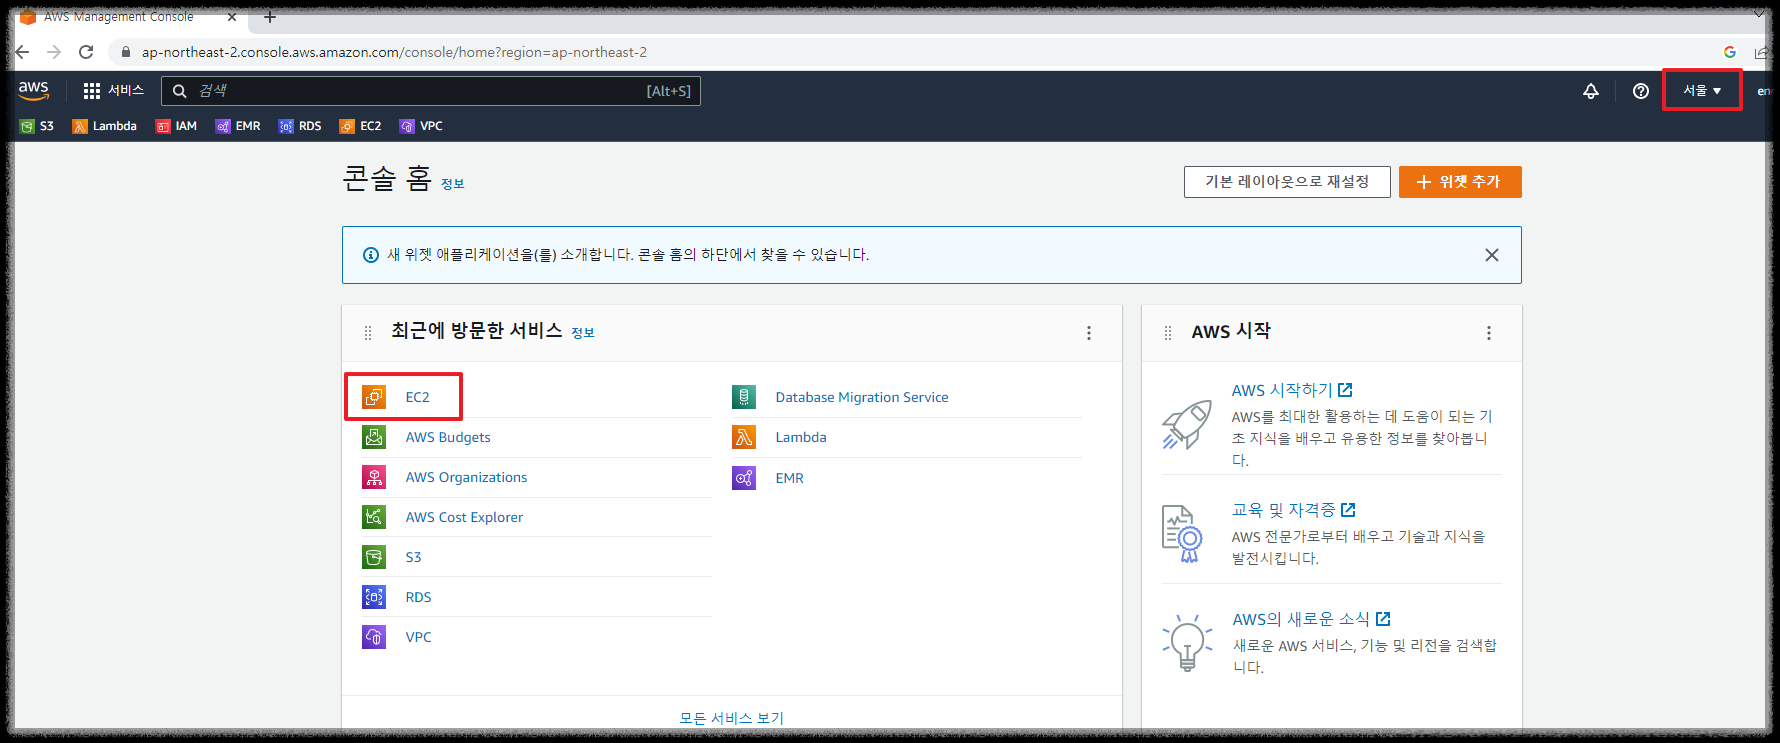The height and width of the screenshot is (743, 1780).
Task: Open Database Migration Service link
Action: pyautogui.click(x=862, y=397)
